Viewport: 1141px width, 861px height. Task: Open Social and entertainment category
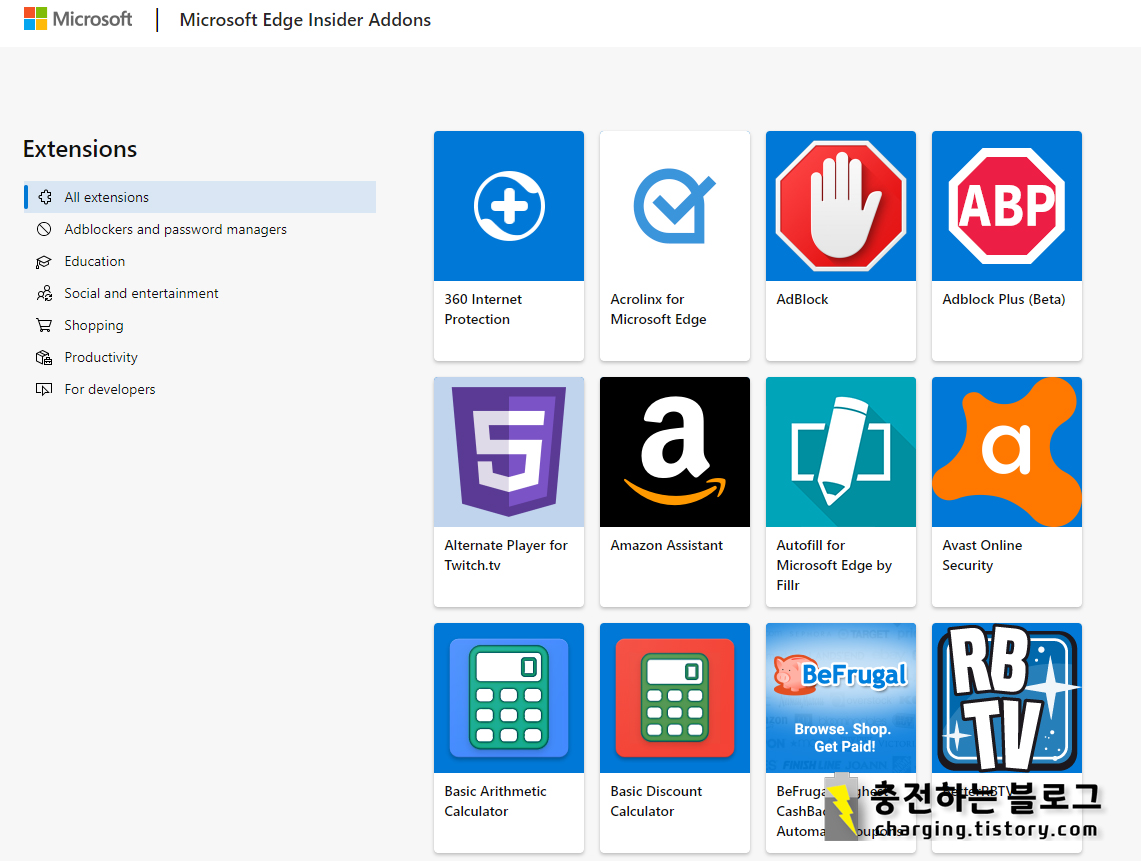(141, 293)
